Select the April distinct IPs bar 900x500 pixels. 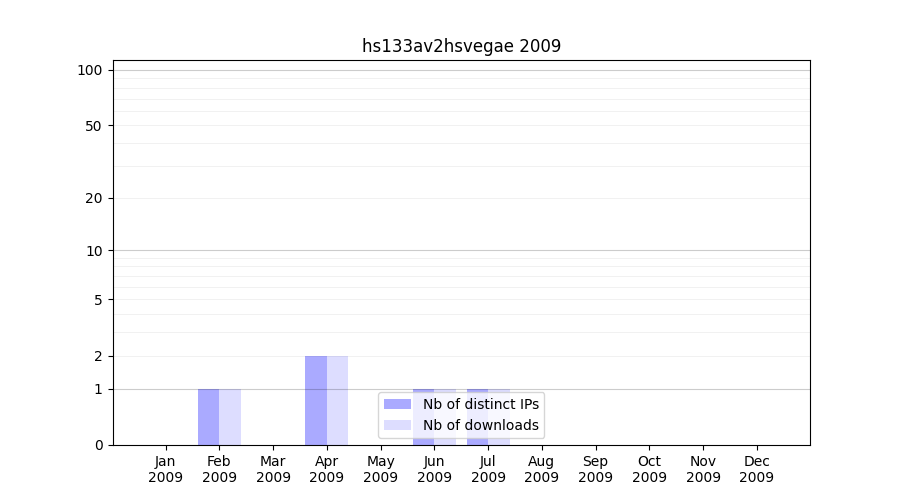(x=316, y=400)
